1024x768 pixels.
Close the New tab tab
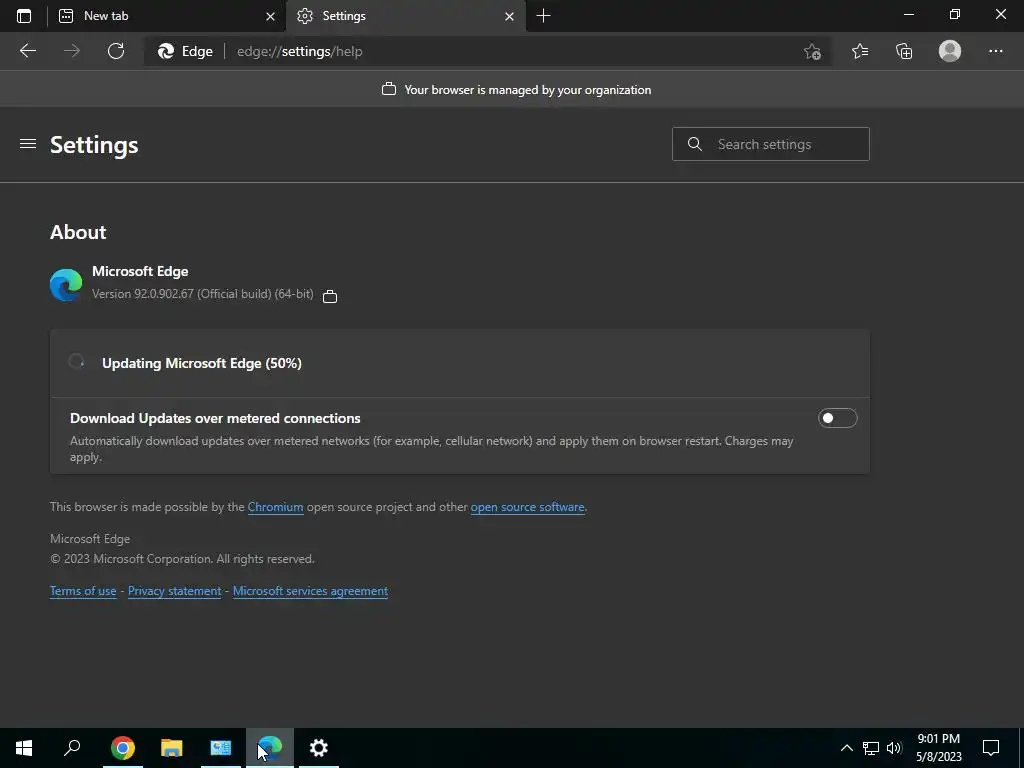coord(270,16)
